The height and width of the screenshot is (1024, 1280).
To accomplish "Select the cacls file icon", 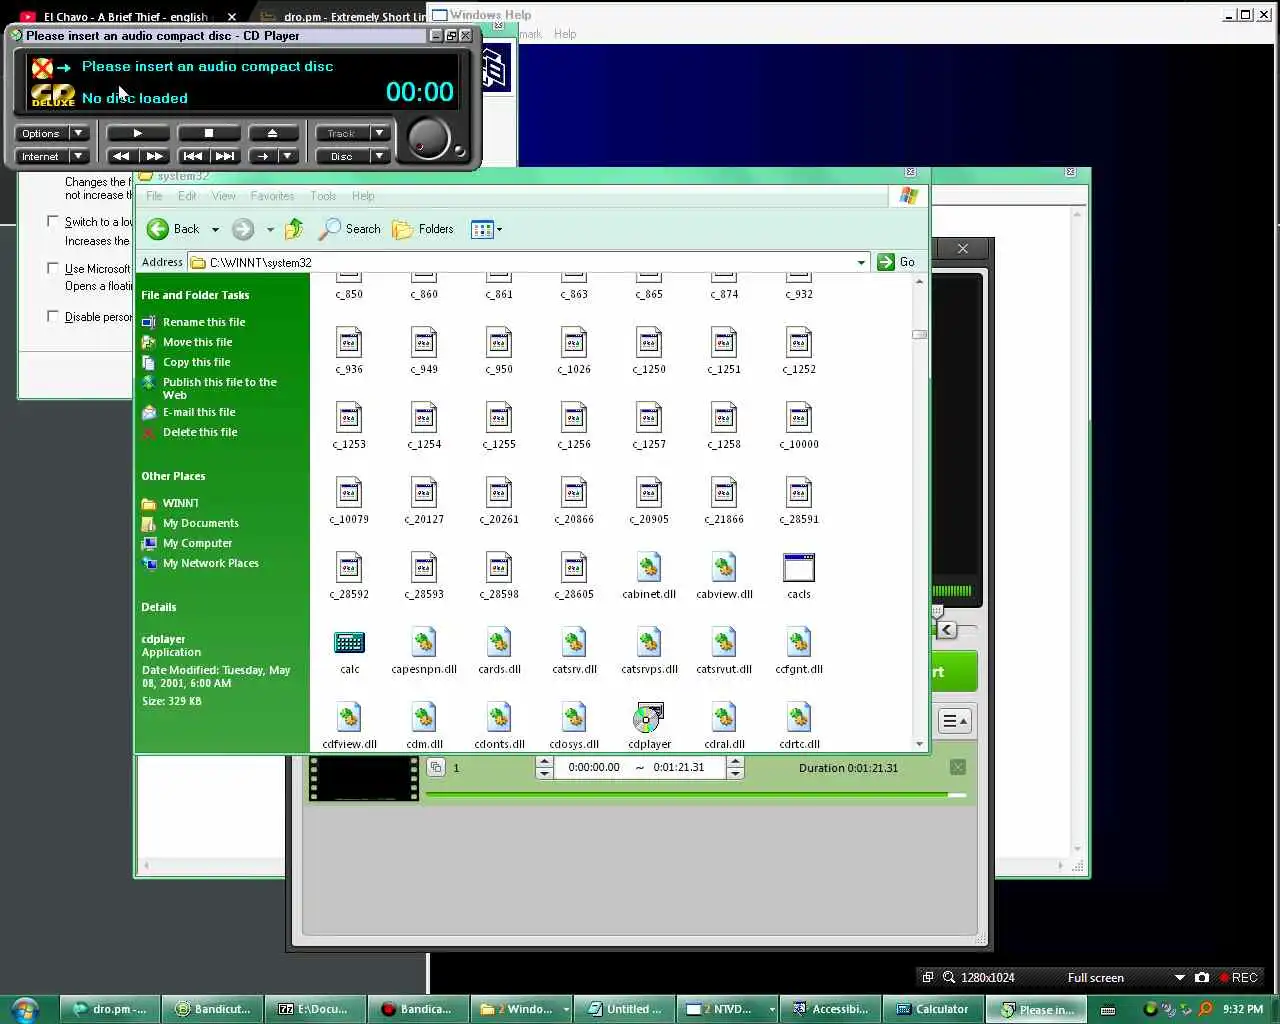I will (x=799, y=568).
